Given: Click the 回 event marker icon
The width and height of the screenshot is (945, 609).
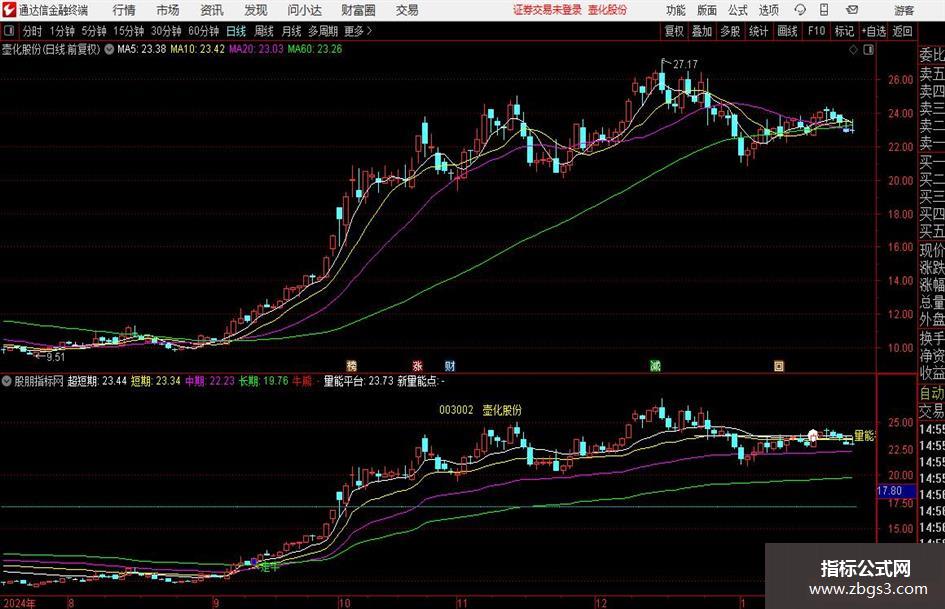Looking at the screenshot, I should pyautogui.click(x=779, y=365).
